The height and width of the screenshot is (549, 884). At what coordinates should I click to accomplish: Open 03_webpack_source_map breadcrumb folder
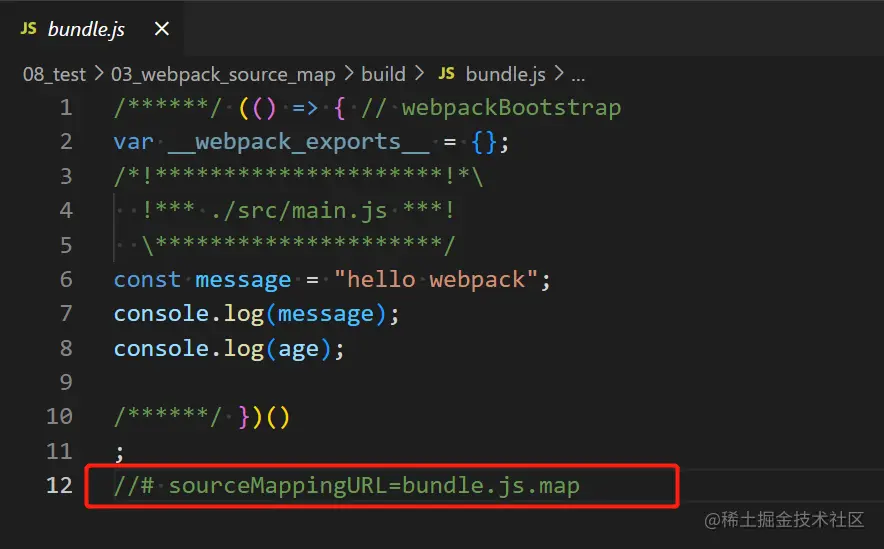point(223,74)
